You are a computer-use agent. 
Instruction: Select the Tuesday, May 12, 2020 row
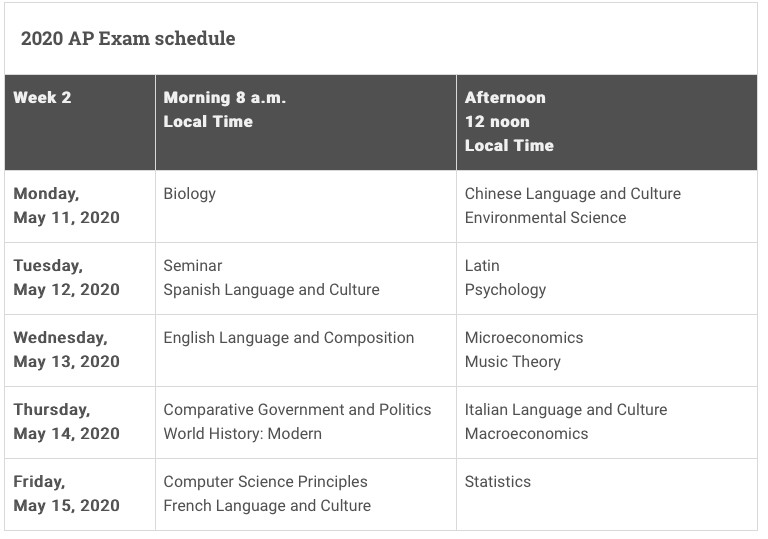[x=381, y=278]
